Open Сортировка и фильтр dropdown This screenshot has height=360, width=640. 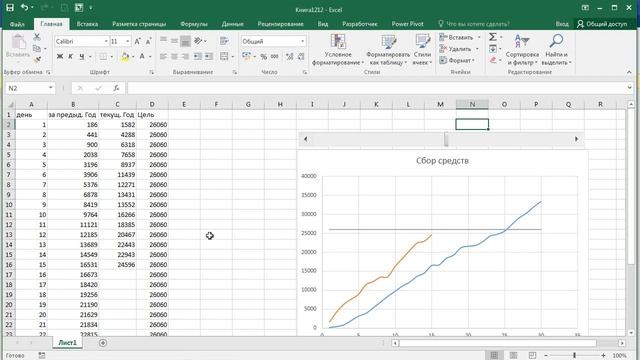522,50
